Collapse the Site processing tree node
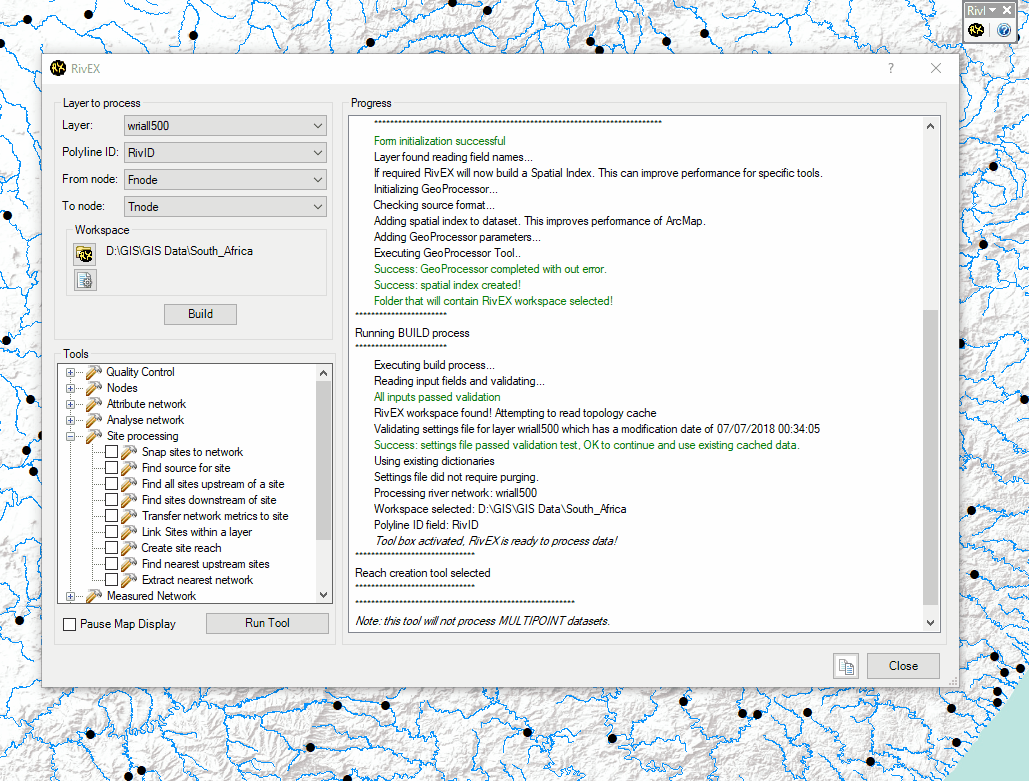This screenshot has height=781, width=1029. [x=70, y=436]
